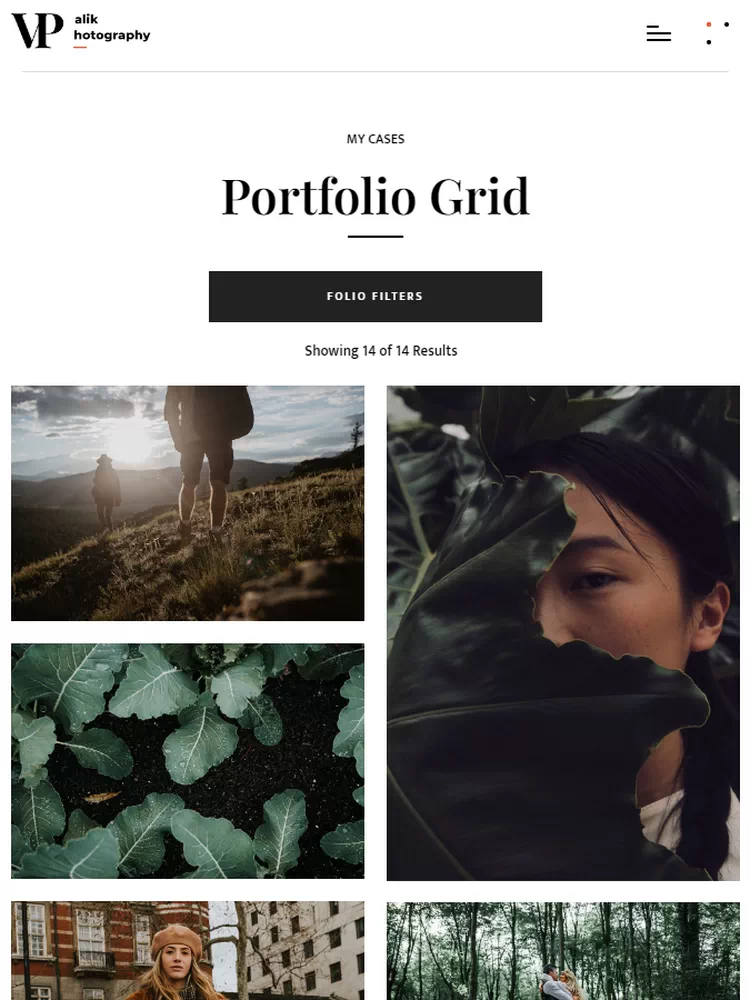Open the woman in beret photo
The height and width of the screenshot is (1000, 750).
coord(188,950)
